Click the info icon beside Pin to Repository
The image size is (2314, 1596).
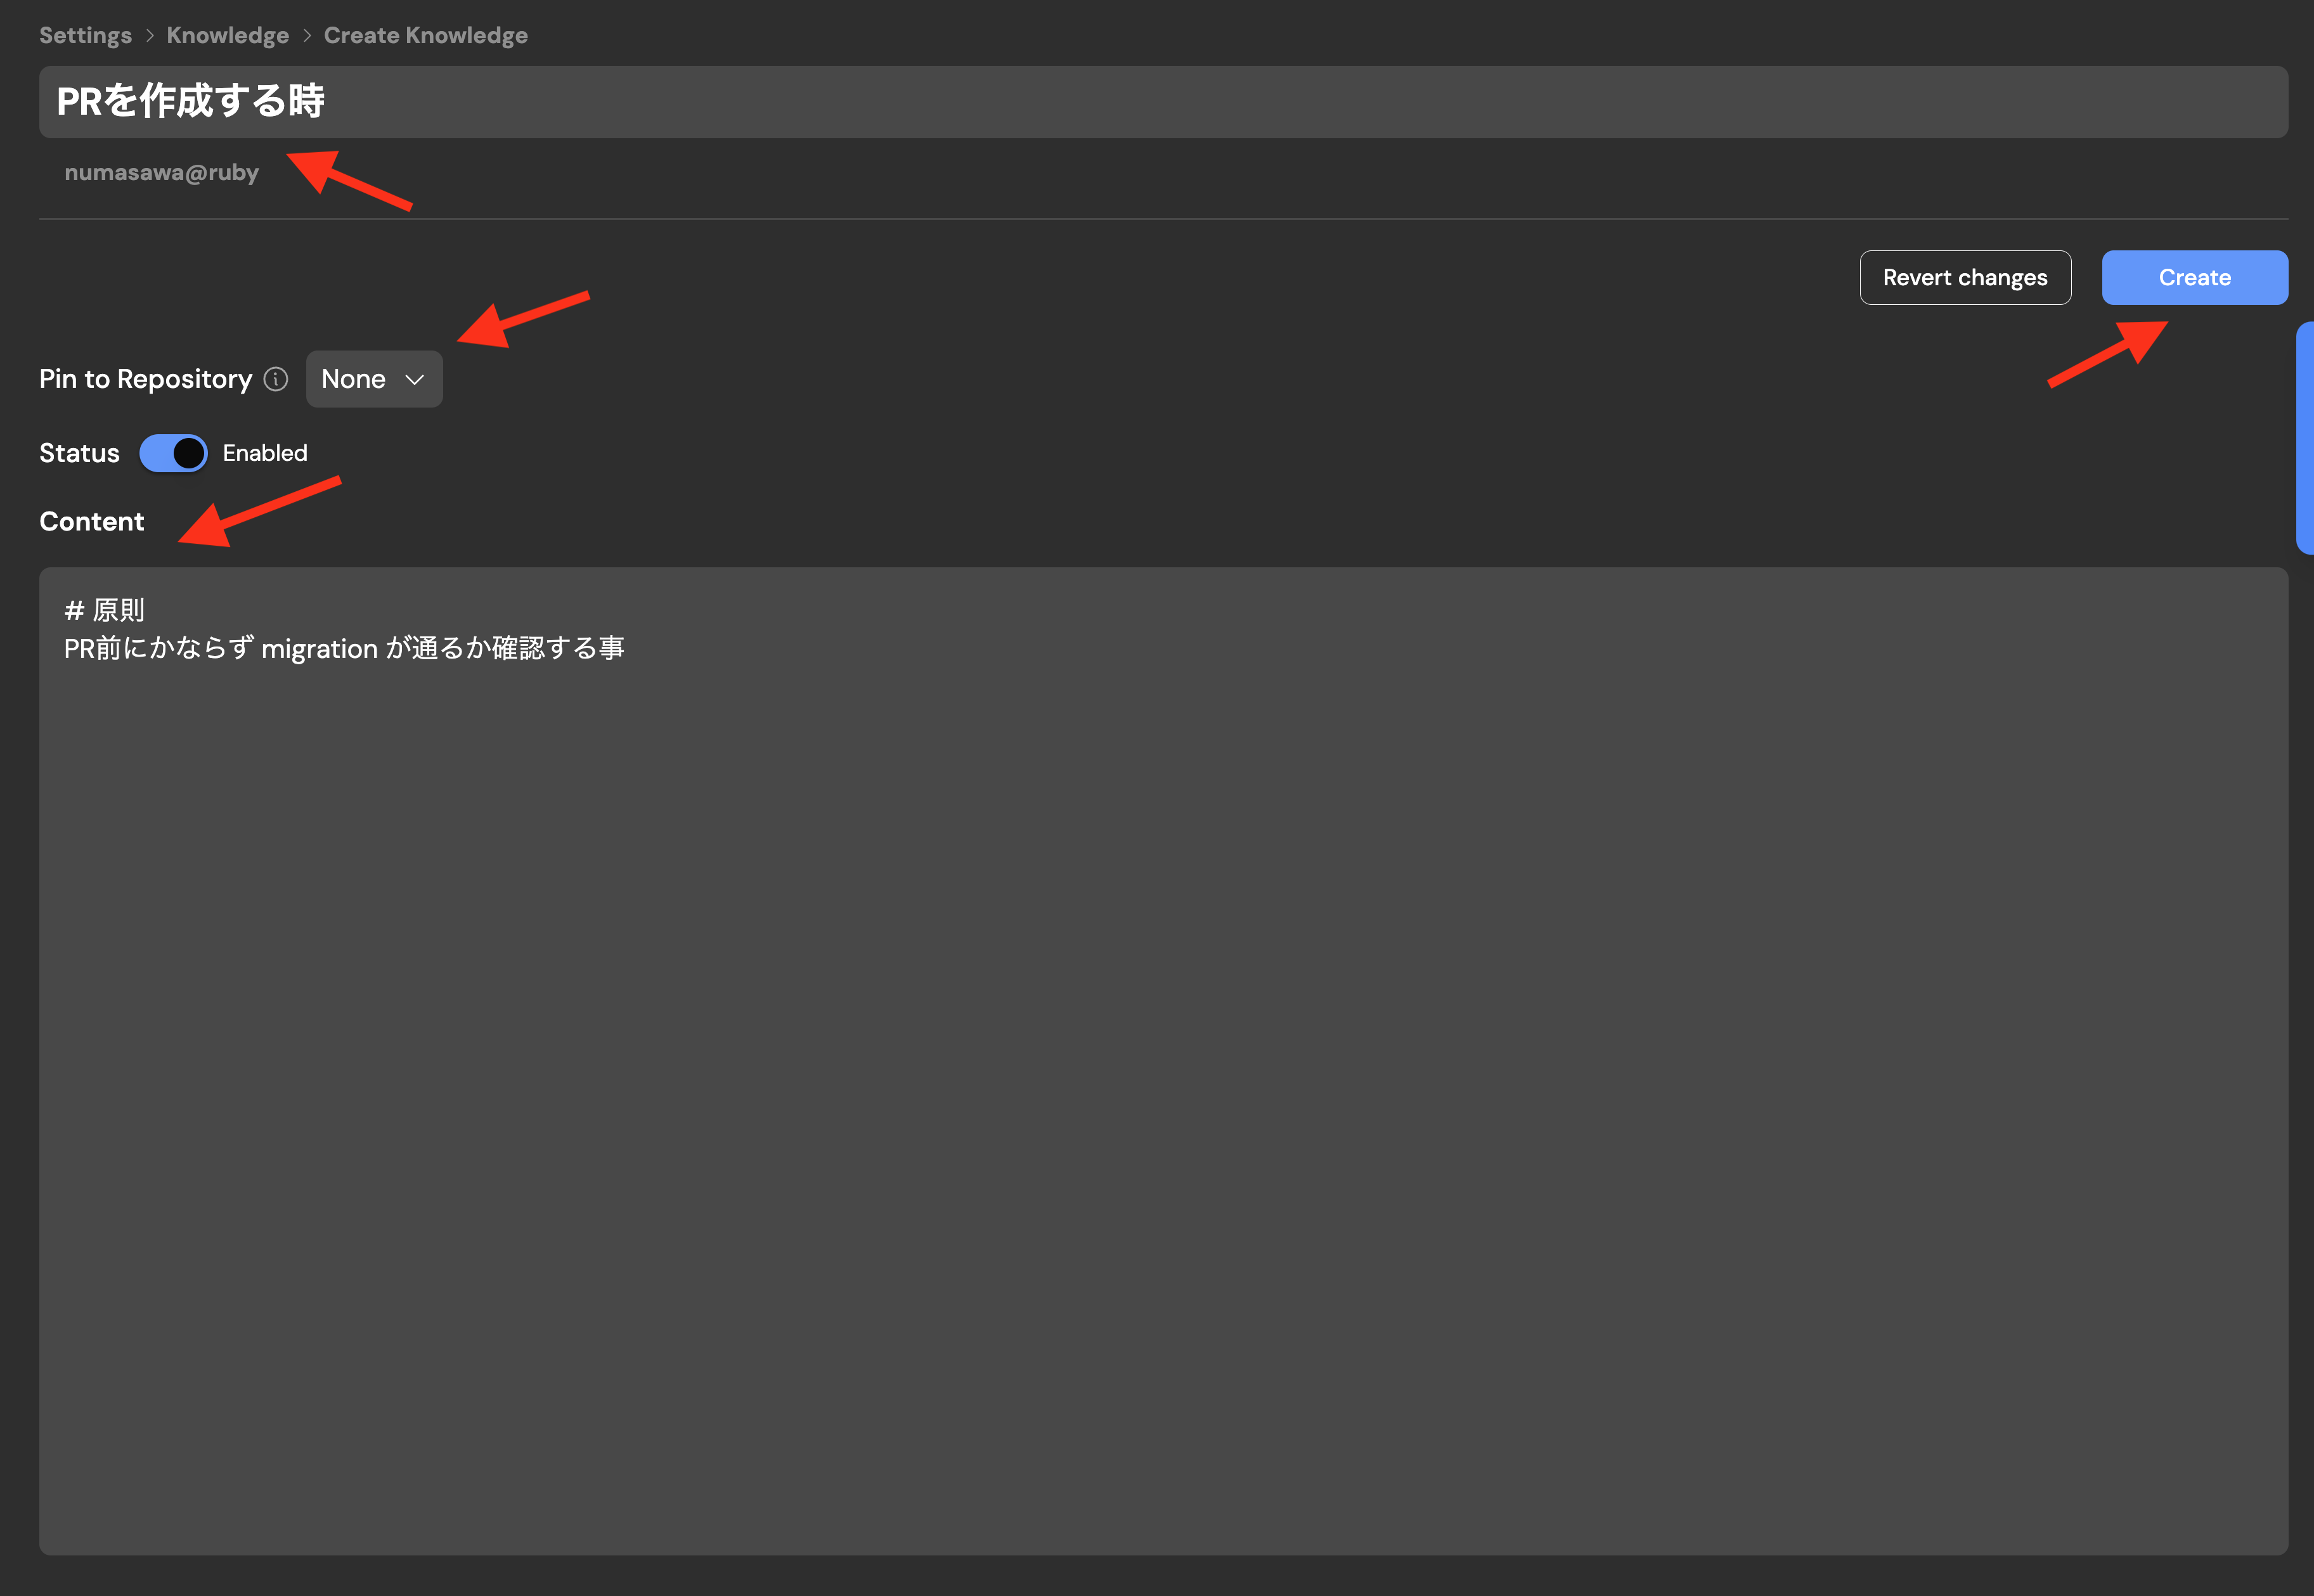pyautogui.click(x=276, y=379)
